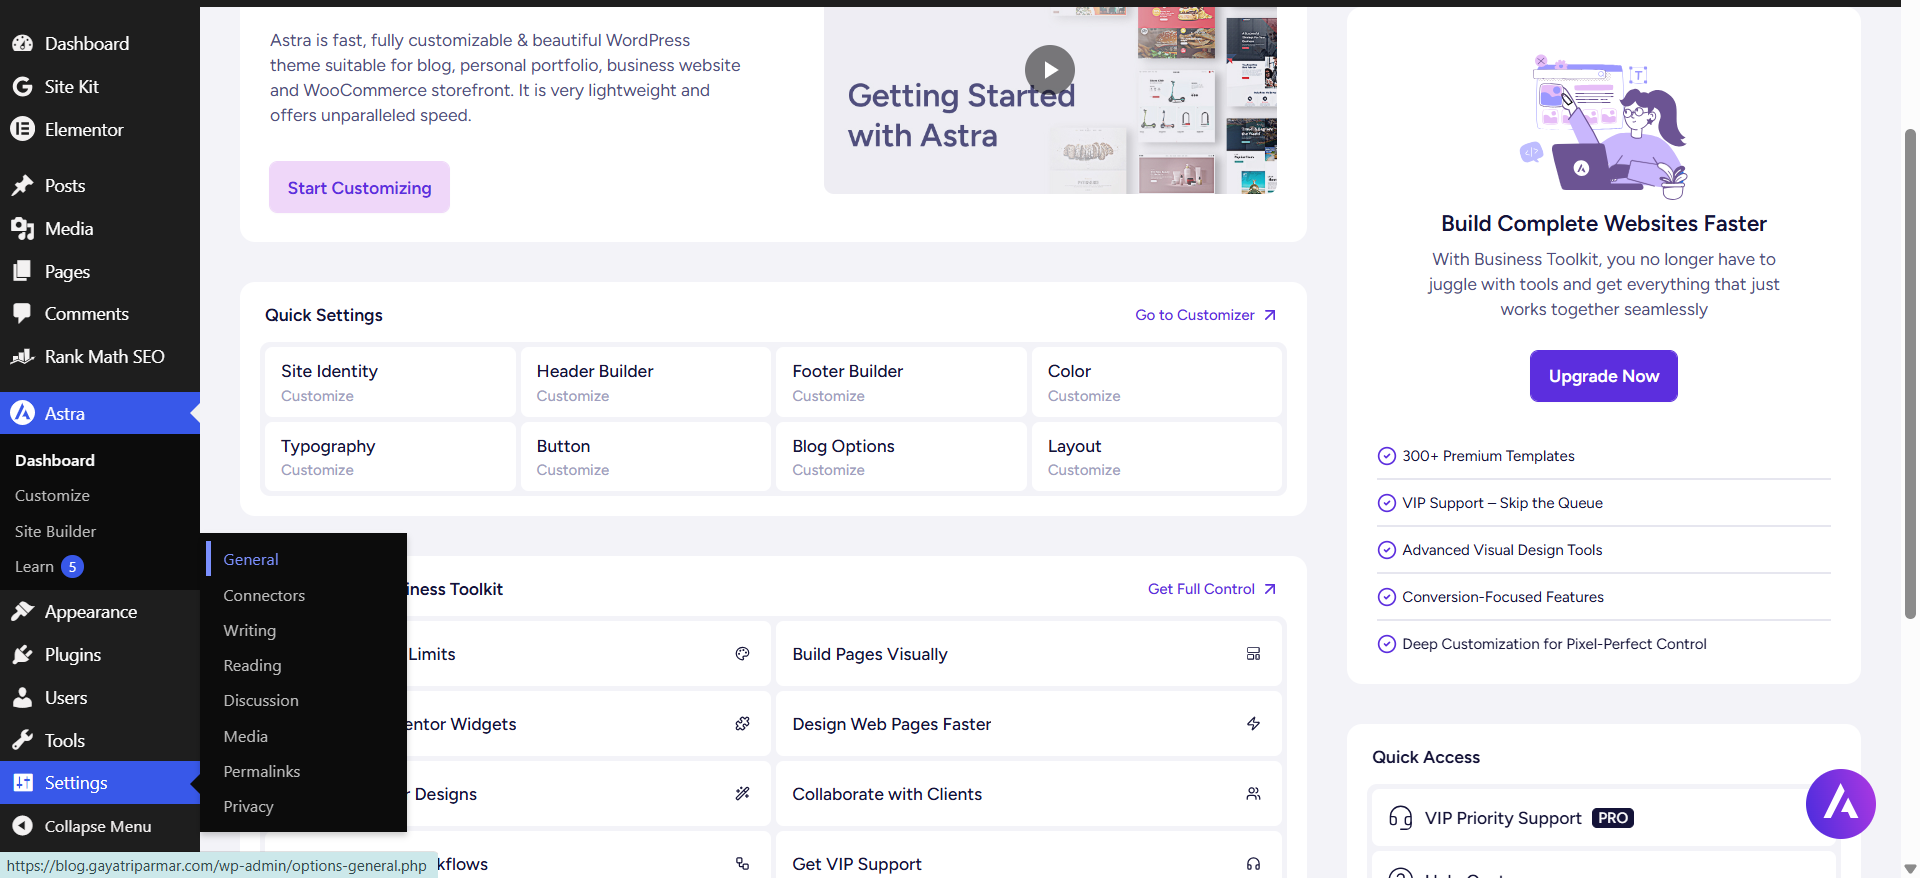Open Privacy settings from submenu
The width and height of the screenshot is (1920, 878).
coord(249,807)
